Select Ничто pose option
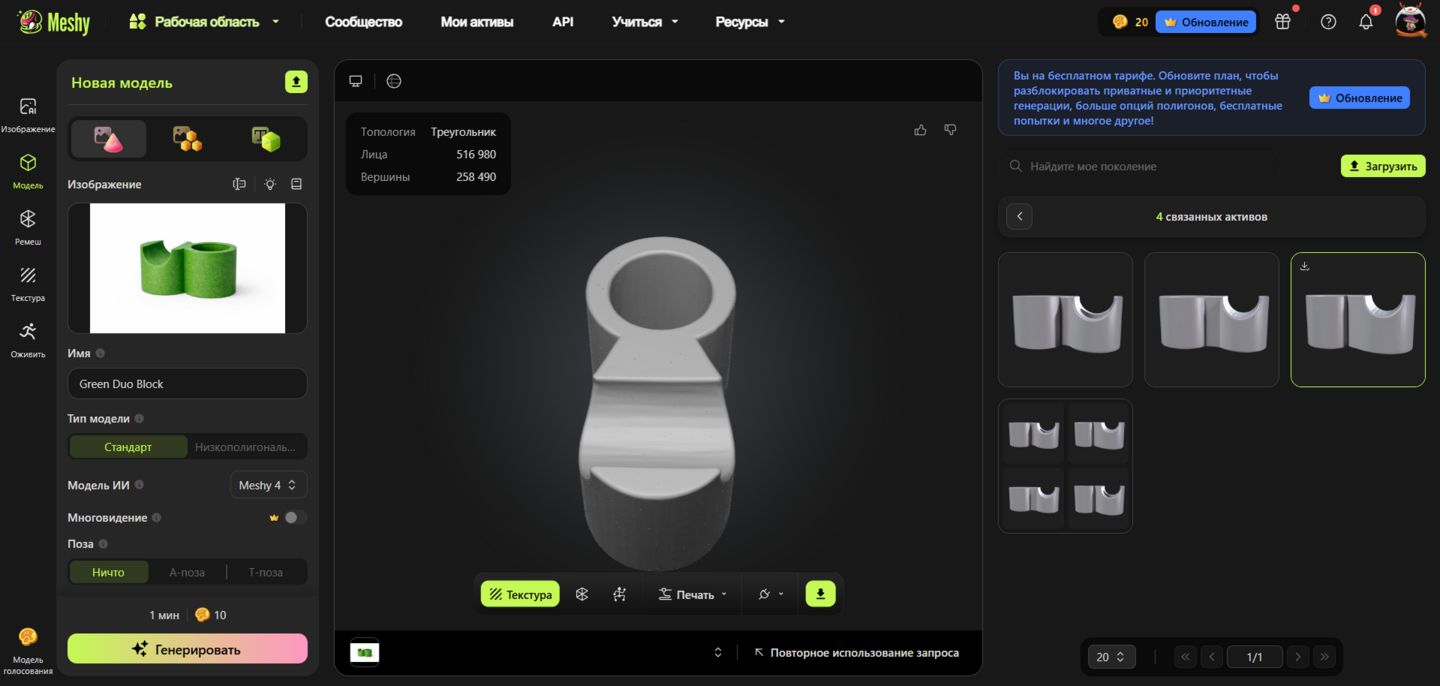The height and width of the screenshot is (686, 1440). click(x=108, y=572)
